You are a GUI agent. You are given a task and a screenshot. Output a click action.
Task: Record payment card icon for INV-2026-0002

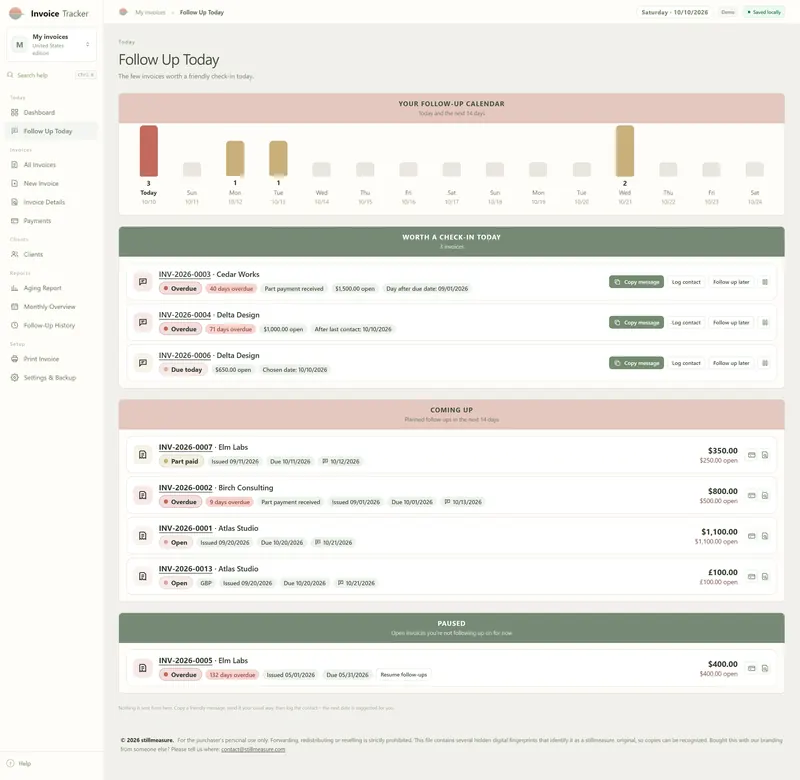pyautogui.click(x=752, y=495)
